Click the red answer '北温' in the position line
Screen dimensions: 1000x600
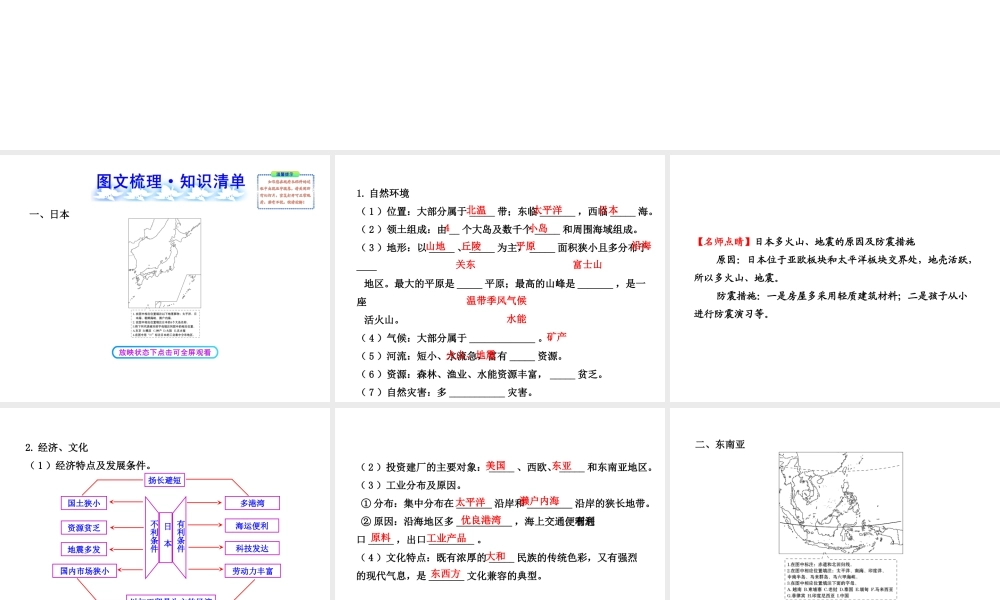pyautogui.click(x=476, y=210)
